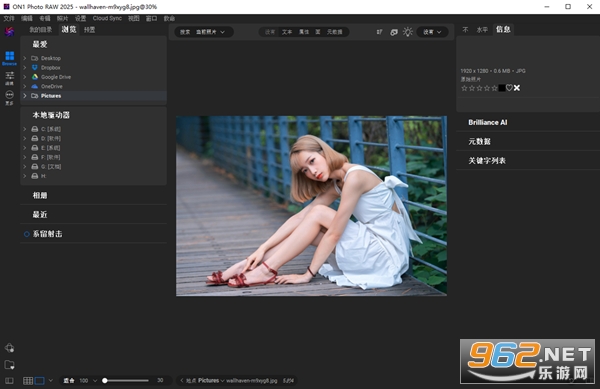
Task: Click the tag stack icon in toolbar
Action: pyautogui.click(x=394, y=32)
